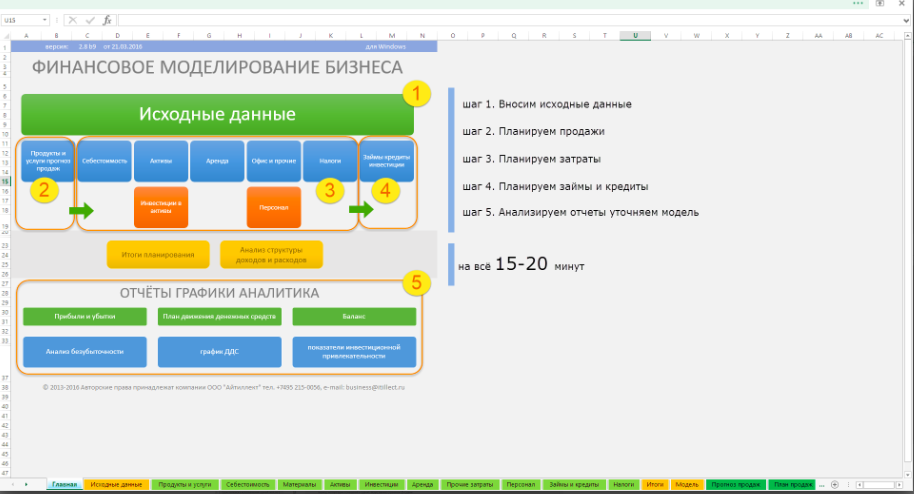Viewport: 914px width, 494px height.
Task: Click the Ribbon Display Options icon
Action: tap(880, 4)
